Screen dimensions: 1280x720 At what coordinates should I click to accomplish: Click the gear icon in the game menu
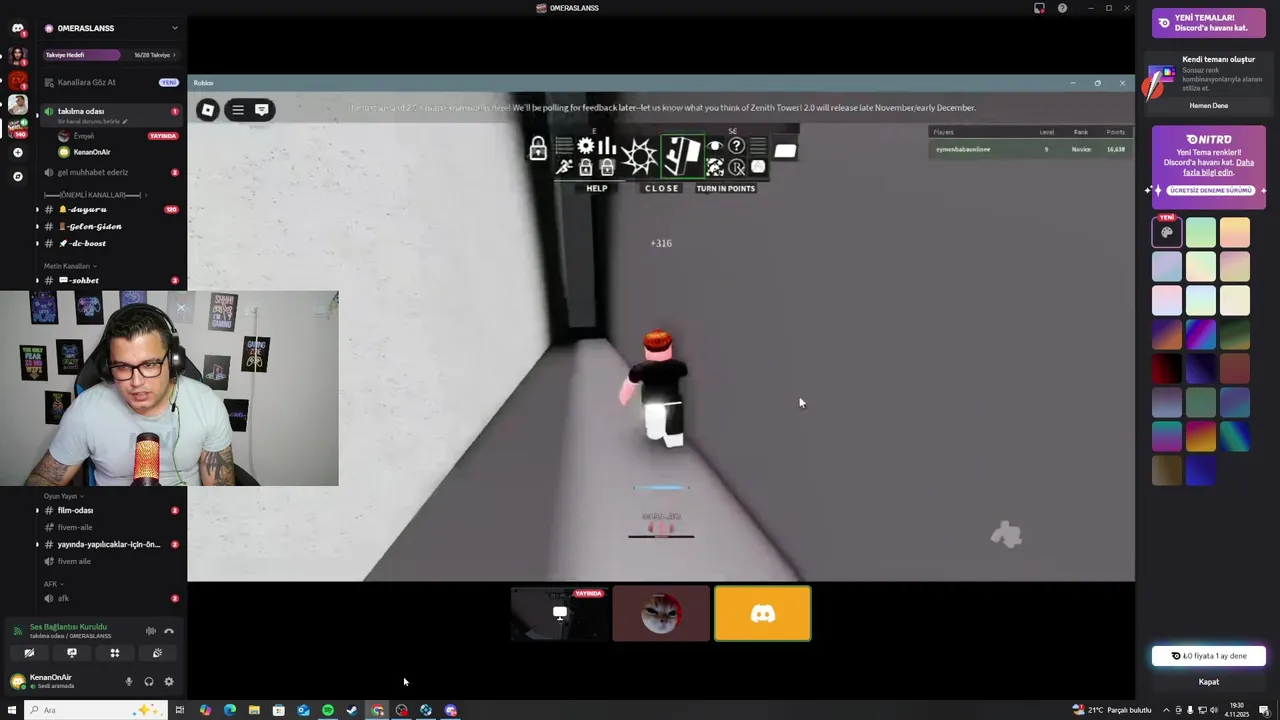585,146
